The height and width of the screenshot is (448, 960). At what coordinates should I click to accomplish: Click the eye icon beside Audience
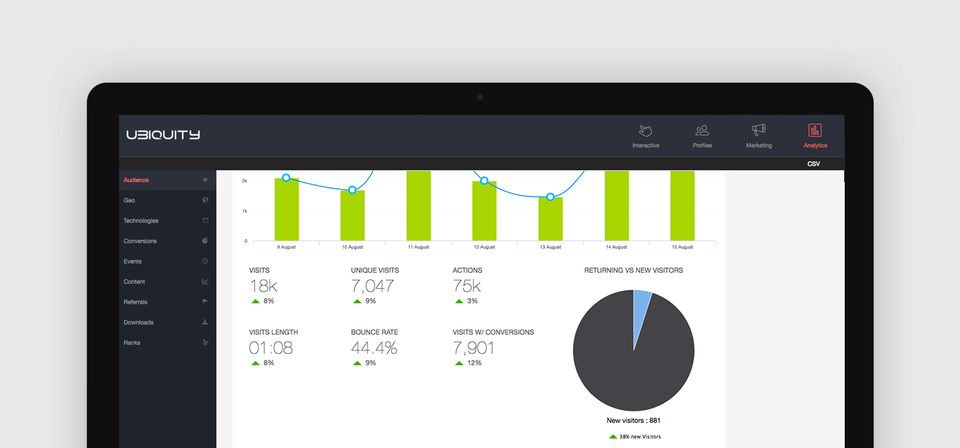coord(205,180)
